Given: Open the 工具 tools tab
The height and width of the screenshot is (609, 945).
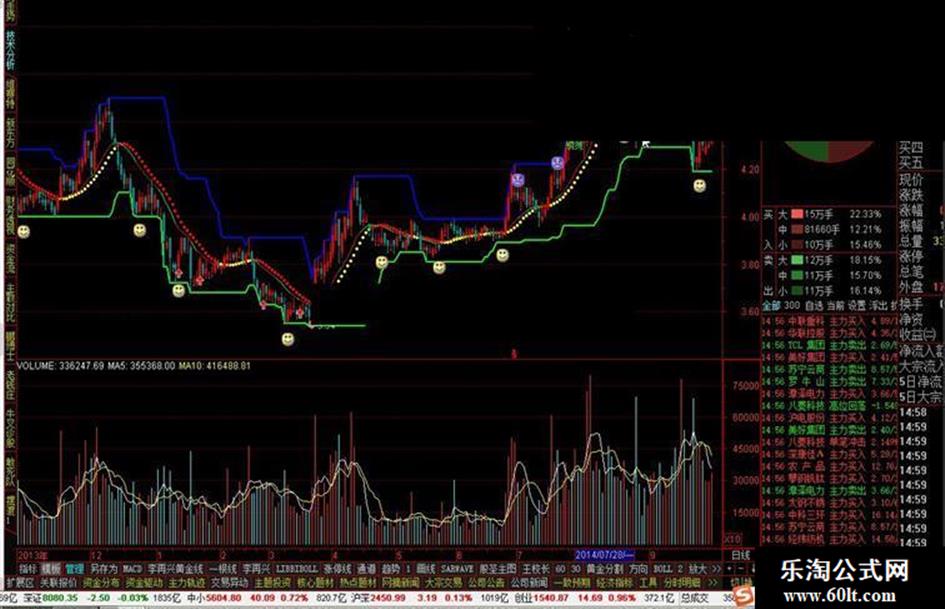Looking at the screenshot, I should pyautogui.click(x=648, y=583).
